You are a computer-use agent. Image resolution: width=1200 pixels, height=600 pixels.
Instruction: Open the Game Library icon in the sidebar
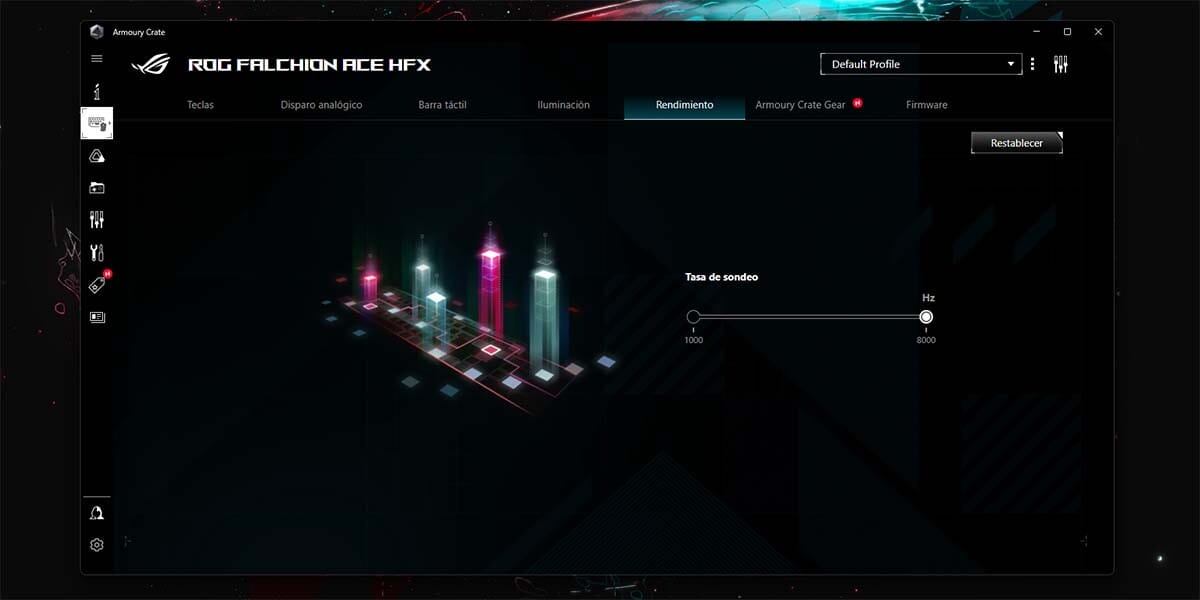pyautogui.click(x=97, y=187)
